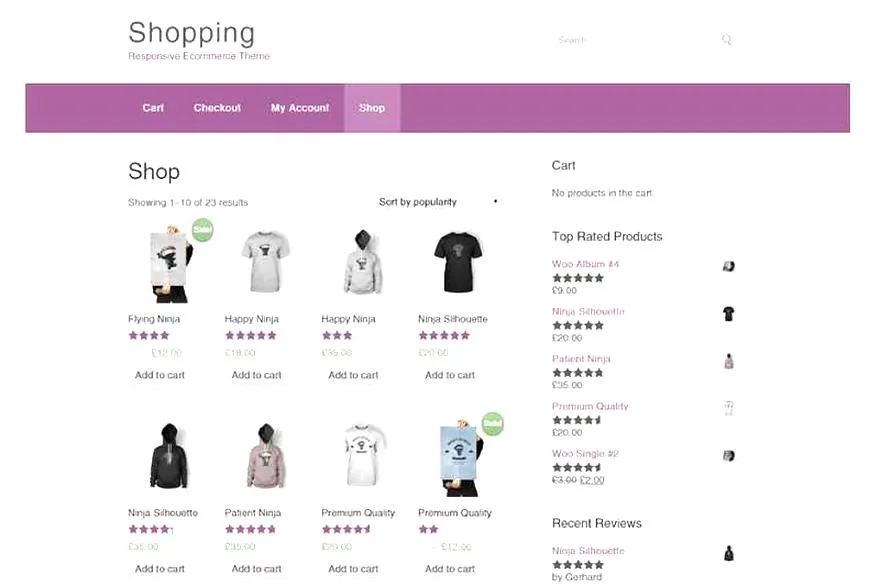This screenshot has width=880, height=586.
Task: Open the Happy Ninja white t-shirt image
Action: pos(266,261)
